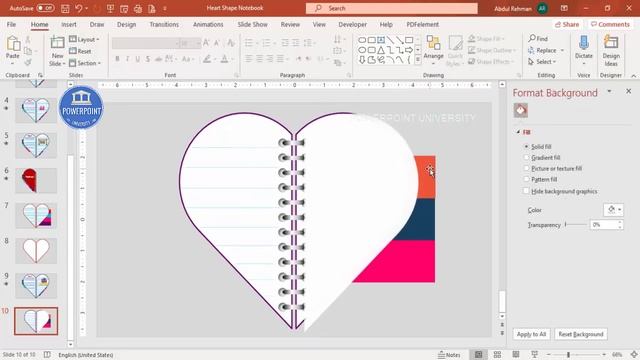Select Pattern fill radio option
The image size is (640, 360).
(x=527, y=179)
